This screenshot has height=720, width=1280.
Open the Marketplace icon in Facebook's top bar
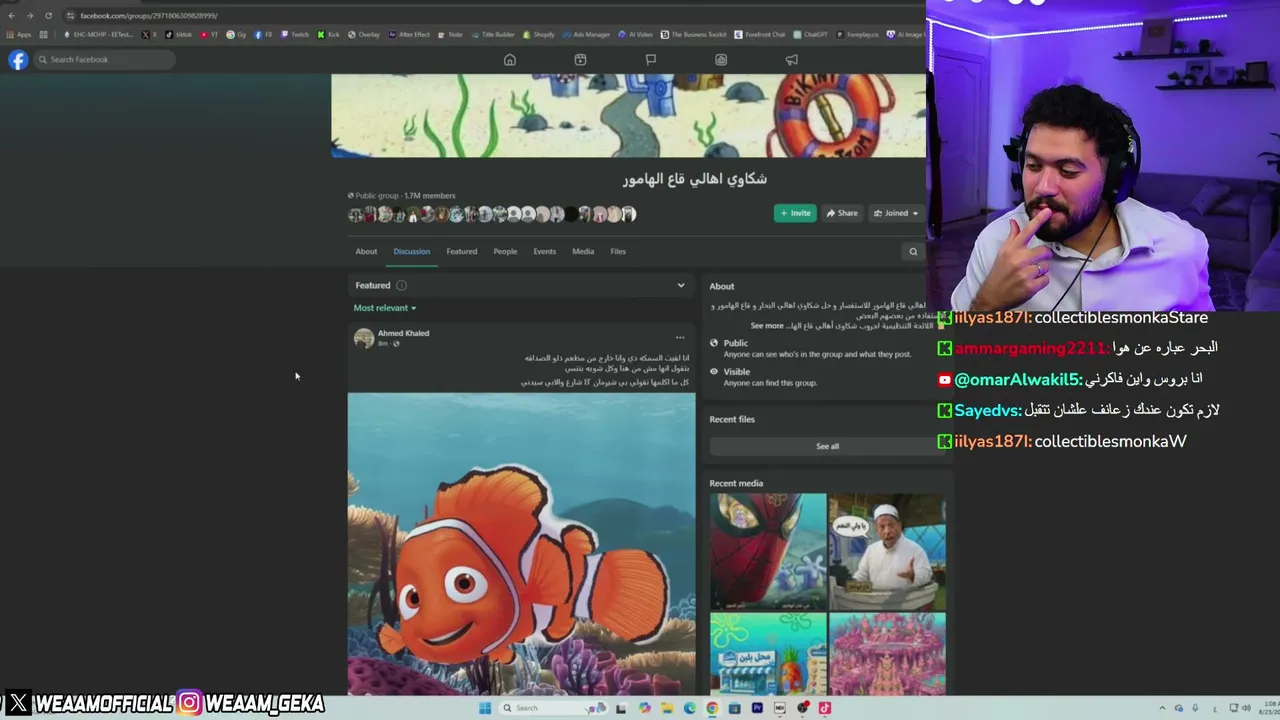721,60
